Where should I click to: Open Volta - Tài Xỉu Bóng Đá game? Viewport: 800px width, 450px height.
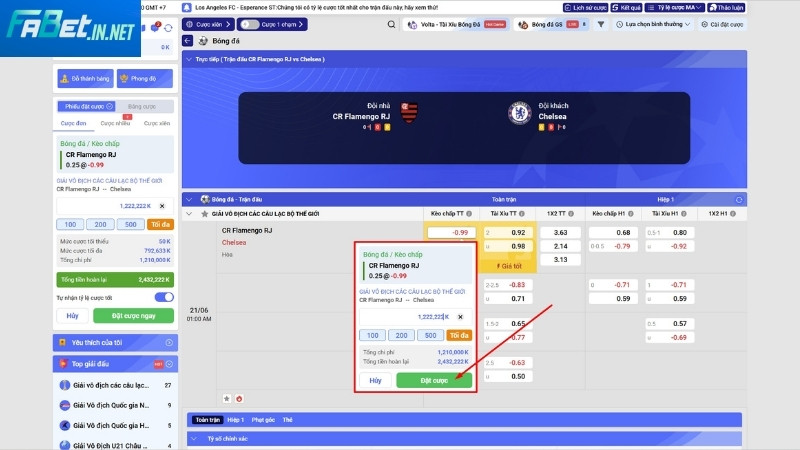(x=456, y=24)
